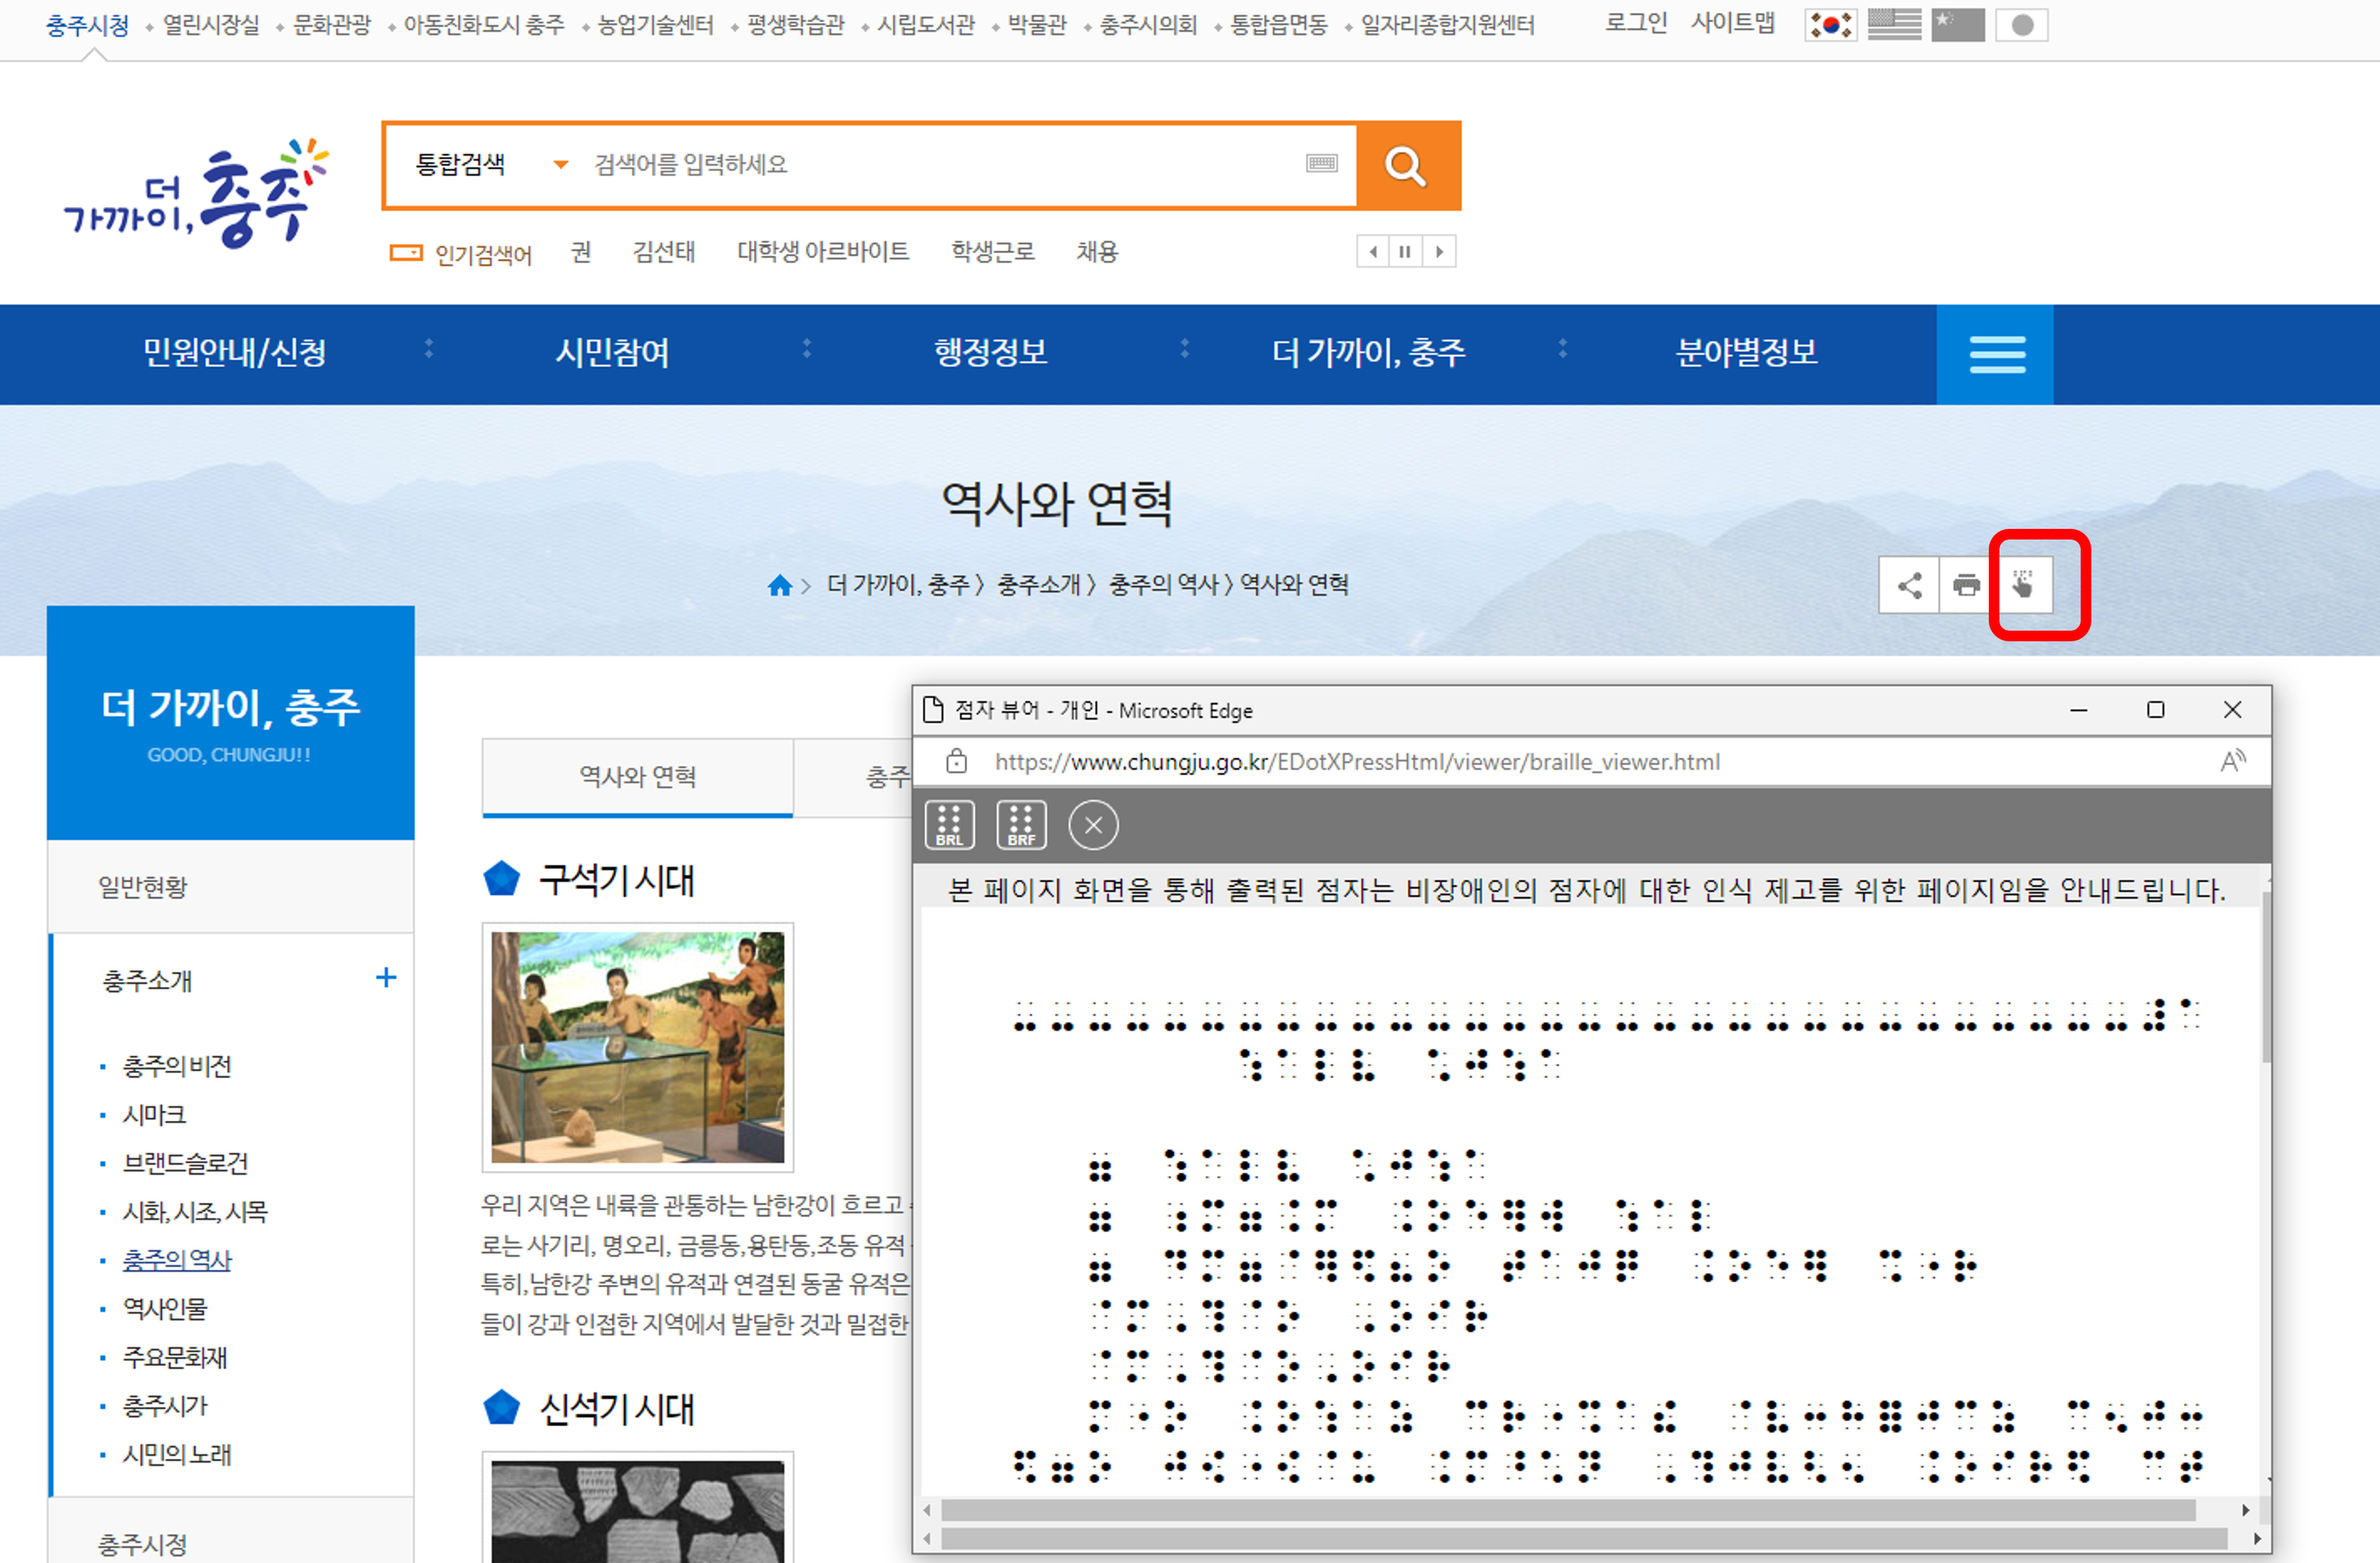The image size is (2380, 1563).
Task: Click the Edge address bar URL
Action: [1357, 762]
